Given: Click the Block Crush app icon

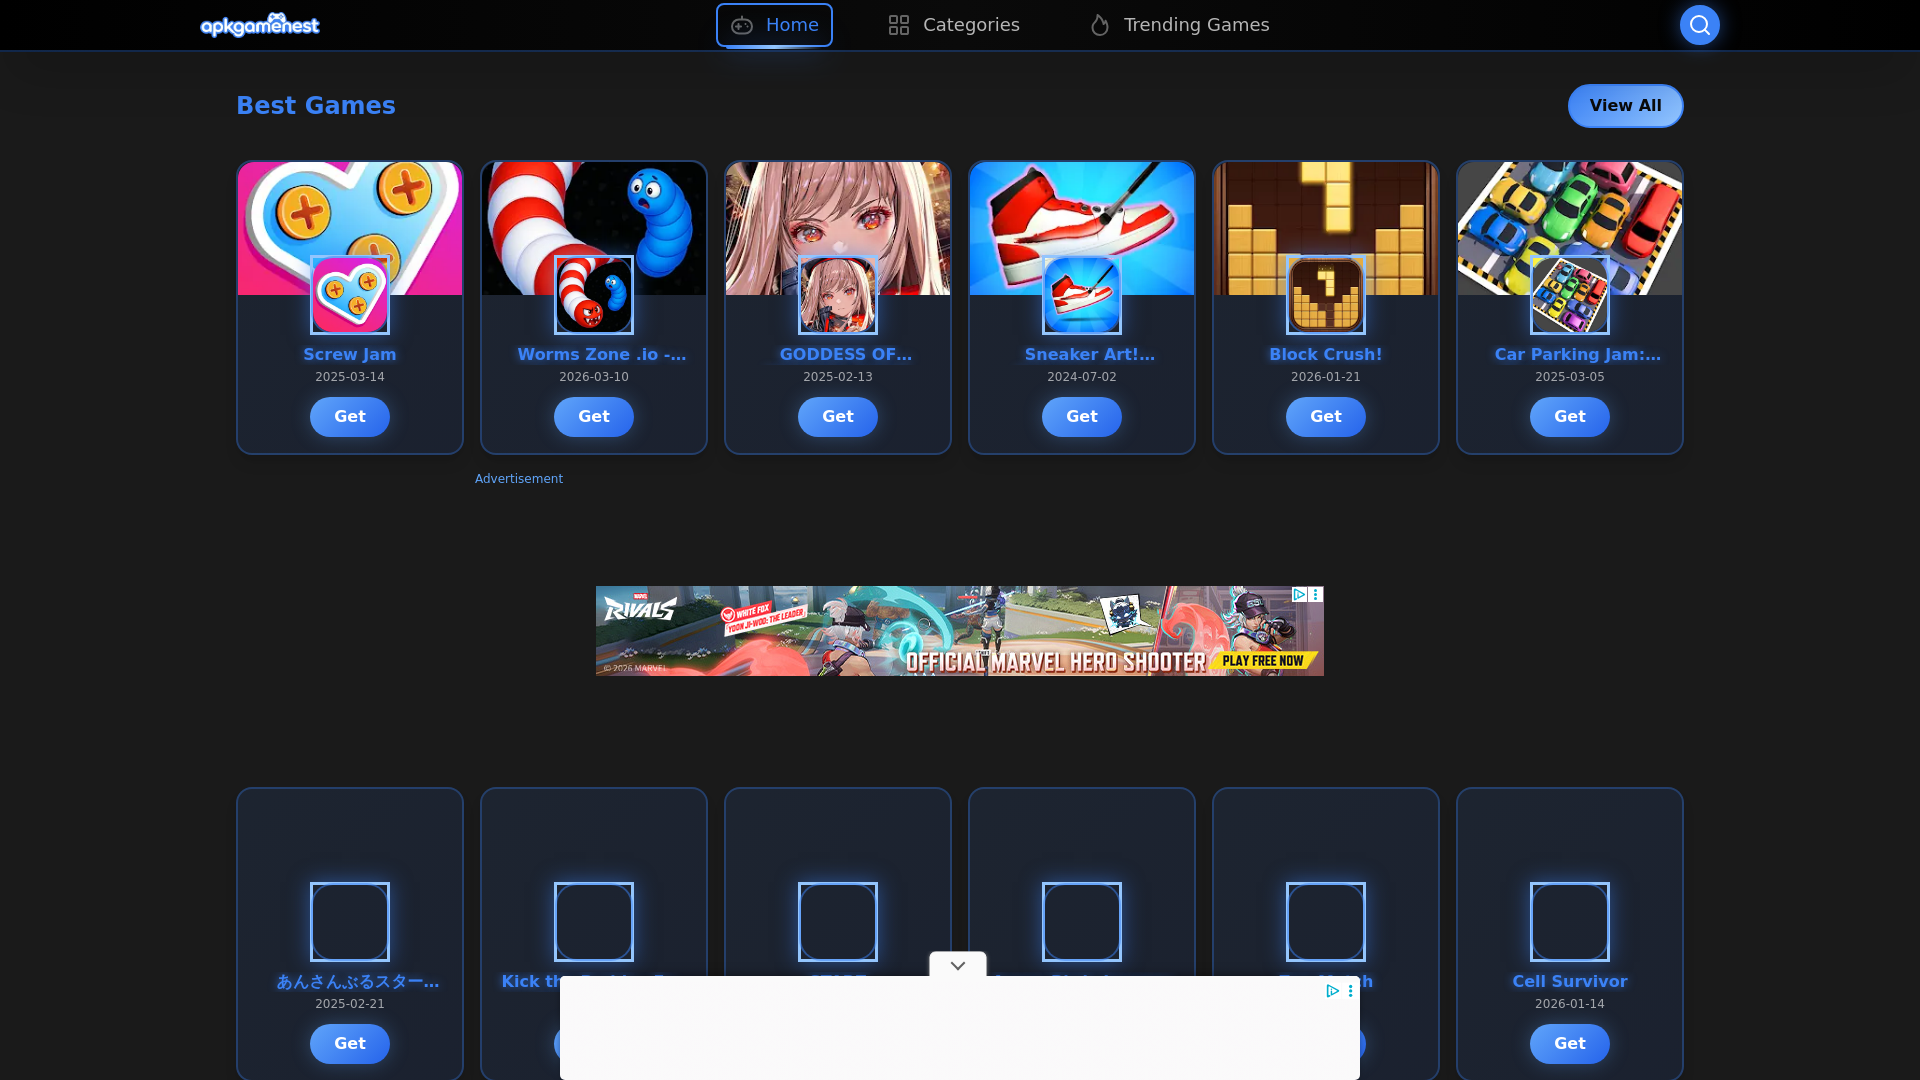Looking at the screenshot, I should [x=1326, y=295].
